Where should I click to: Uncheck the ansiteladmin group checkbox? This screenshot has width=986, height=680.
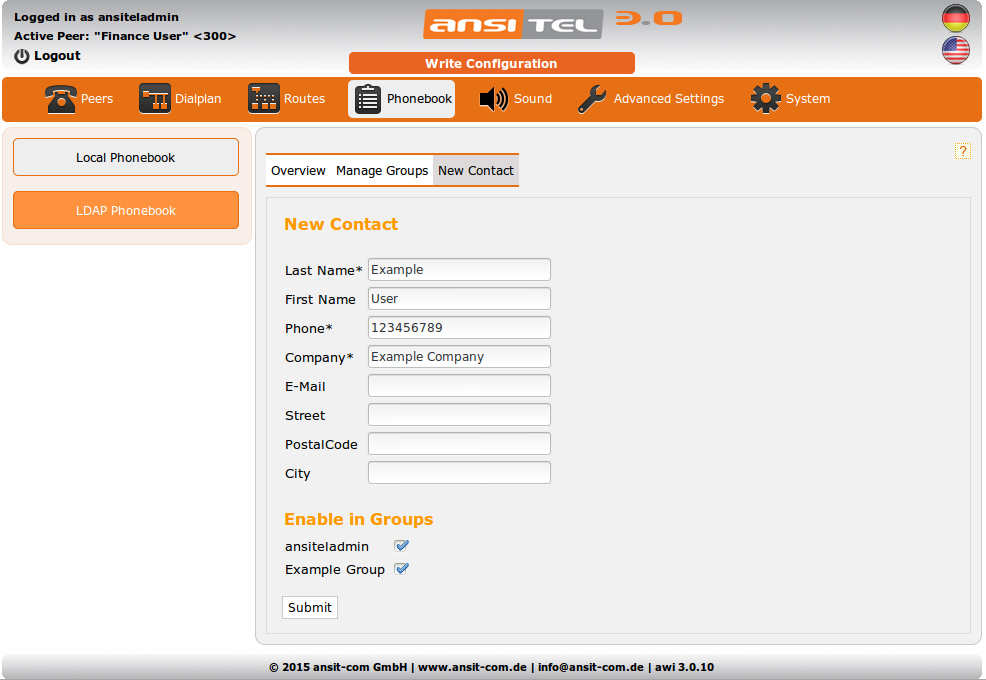point(401,546)
